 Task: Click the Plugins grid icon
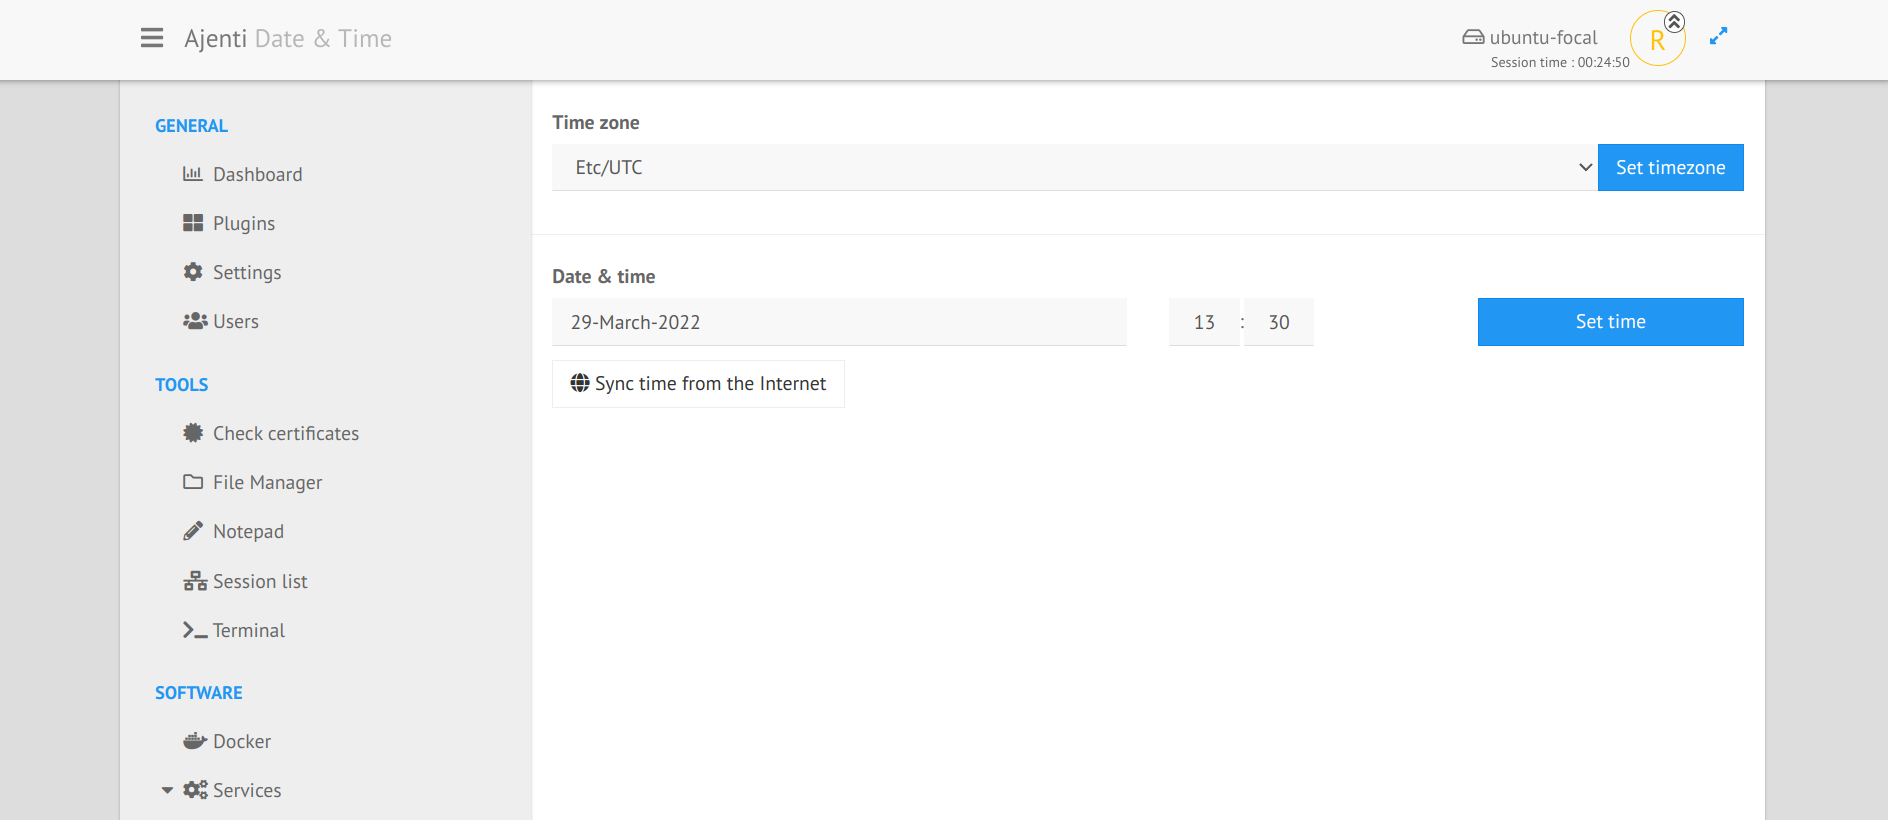[193, 223]
